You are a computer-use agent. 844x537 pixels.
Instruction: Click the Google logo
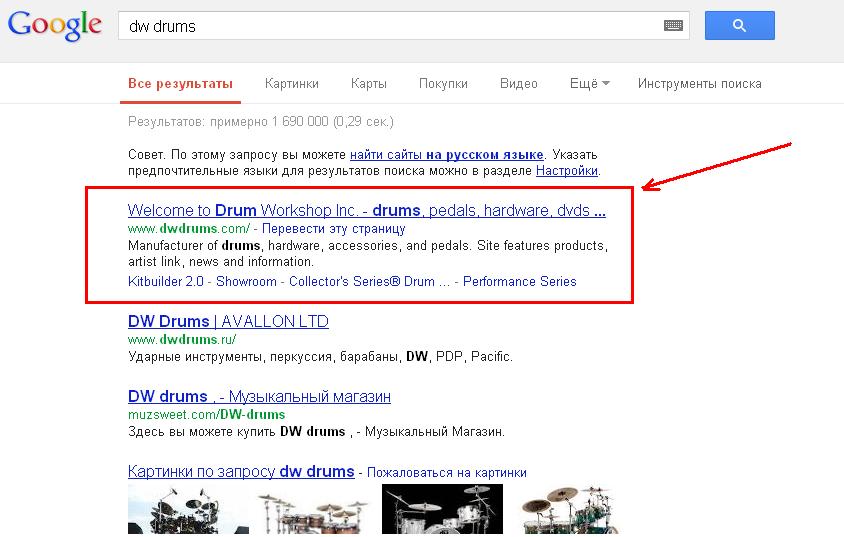[x=54, y=25]
